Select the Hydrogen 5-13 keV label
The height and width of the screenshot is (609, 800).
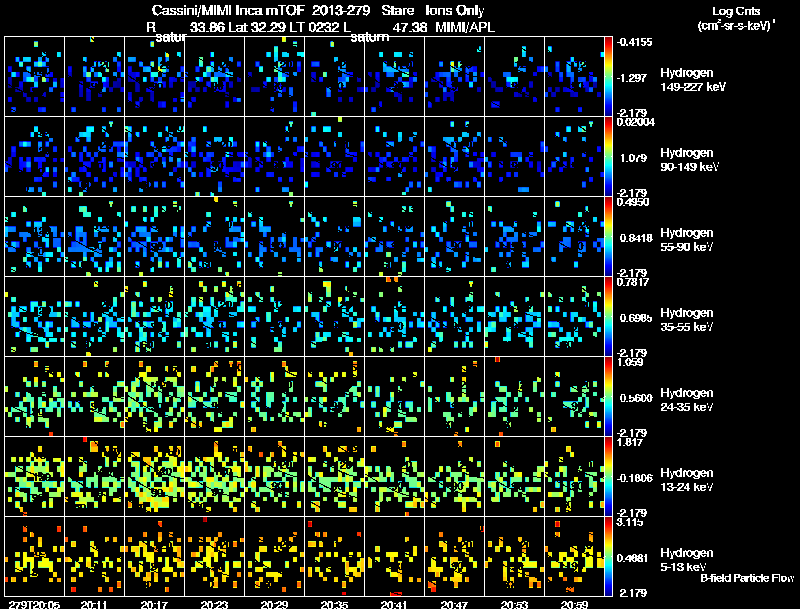(x=687, y=561)
